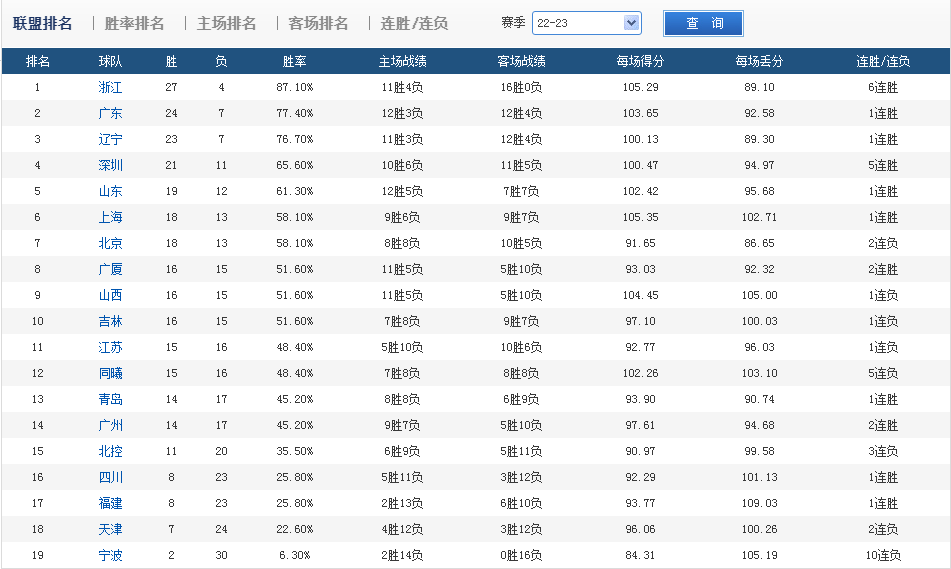Screen dimensions: 951x569
Task: Select the 35.50% win rate cell
Action: tap(295, 451)
